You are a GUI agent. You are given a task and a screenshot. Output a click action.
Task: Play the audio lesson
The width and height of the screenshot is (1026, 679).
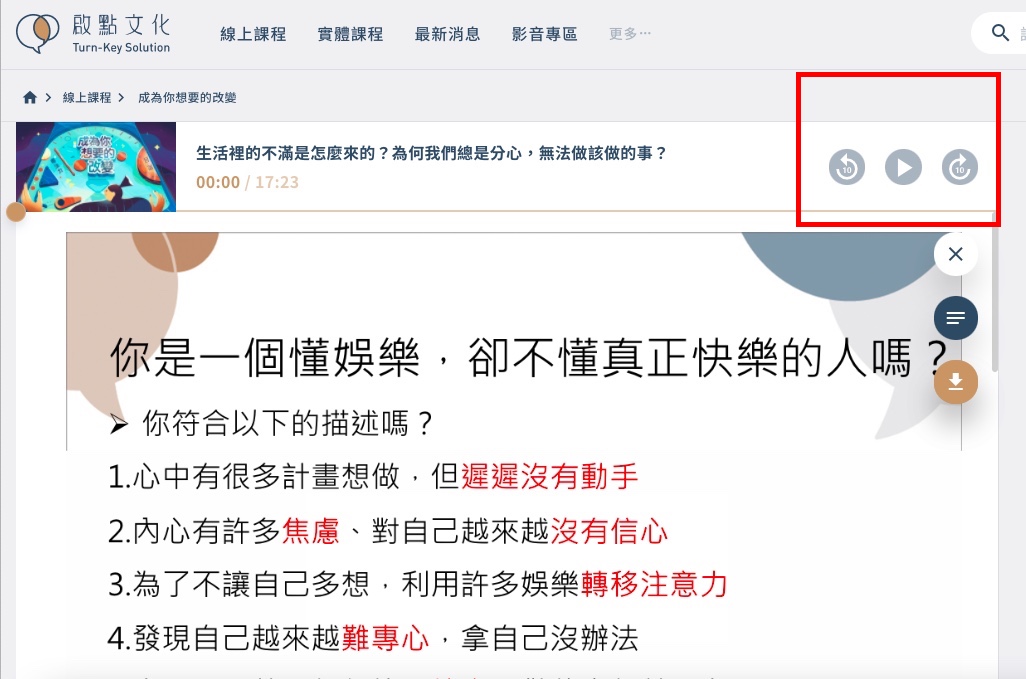903,167
